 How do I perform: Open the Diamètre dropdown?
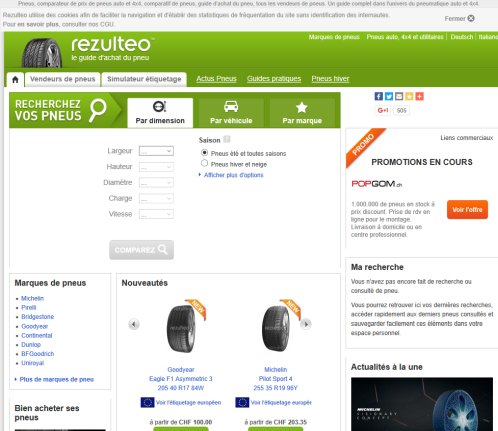[x=156, y=183]
